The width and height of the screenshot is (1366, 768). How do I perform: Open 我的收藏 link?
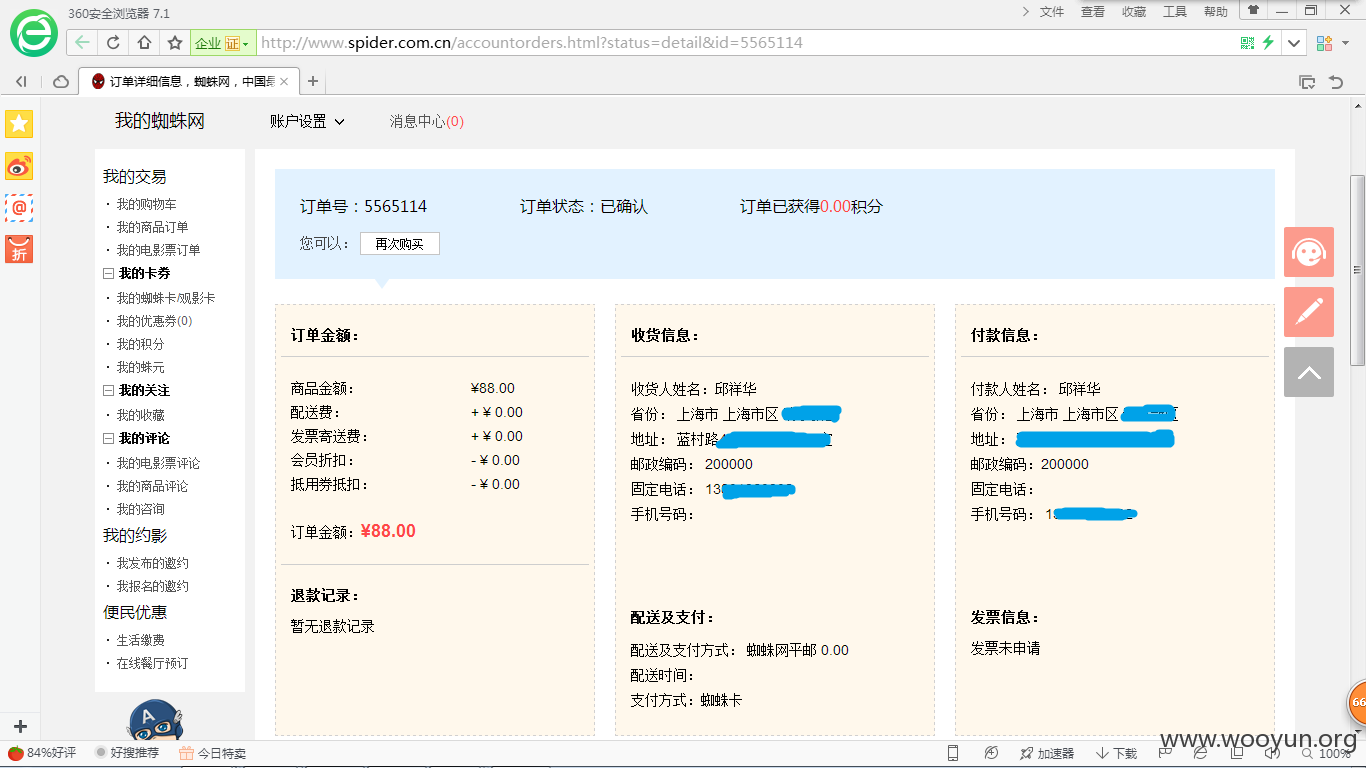pyautogui.click(x=141, y=415)
